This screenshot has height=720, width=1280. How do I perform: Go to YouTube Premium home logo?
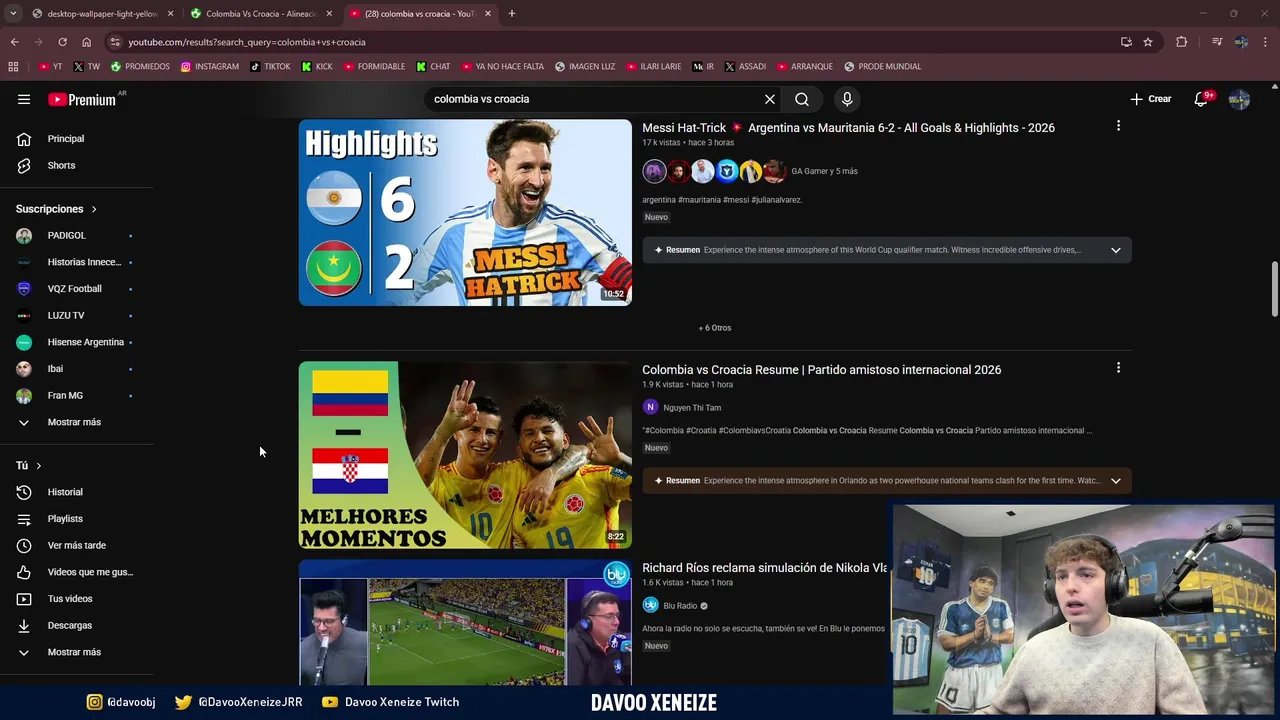(82, 99)
